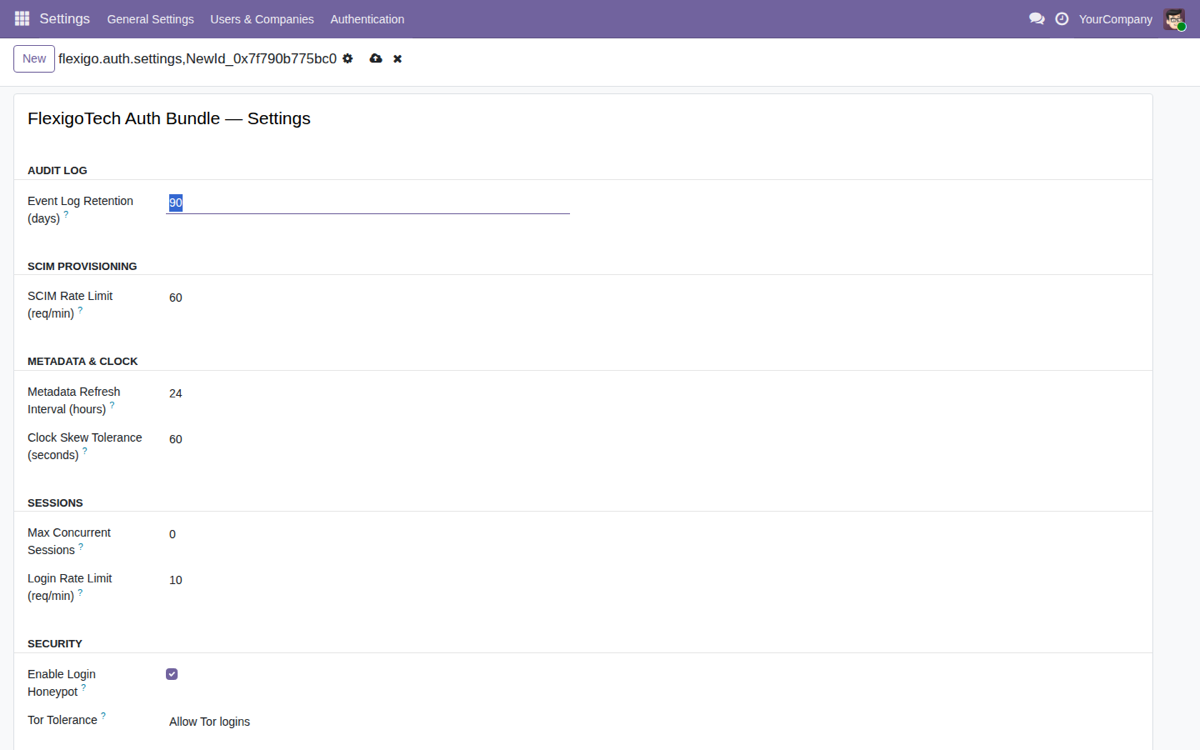Open the YourCompany switcher
Viewport: 1200px width, 750px height.
(1115, 19)
